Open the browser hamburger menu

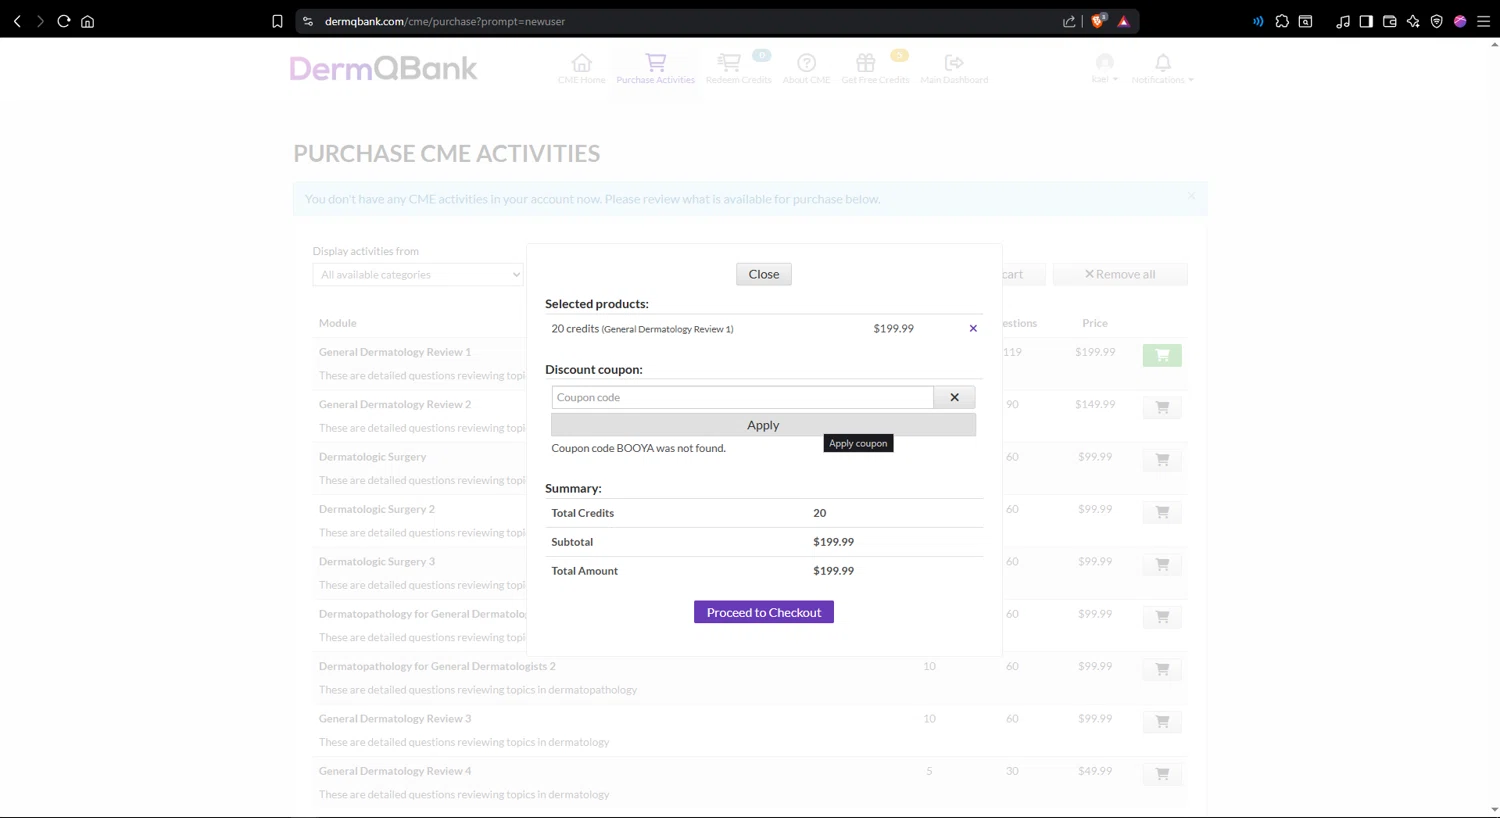point(1484,21)
